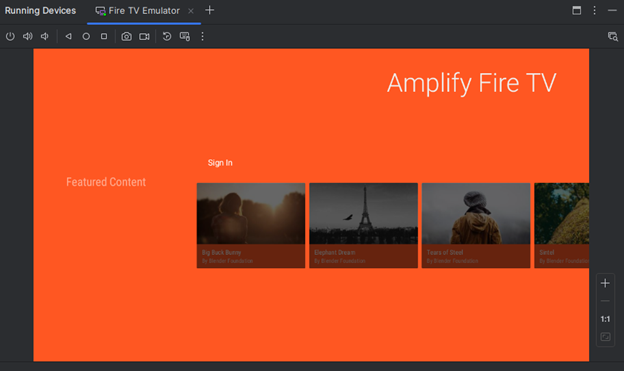Click the Elephant Dream title text

335,252
